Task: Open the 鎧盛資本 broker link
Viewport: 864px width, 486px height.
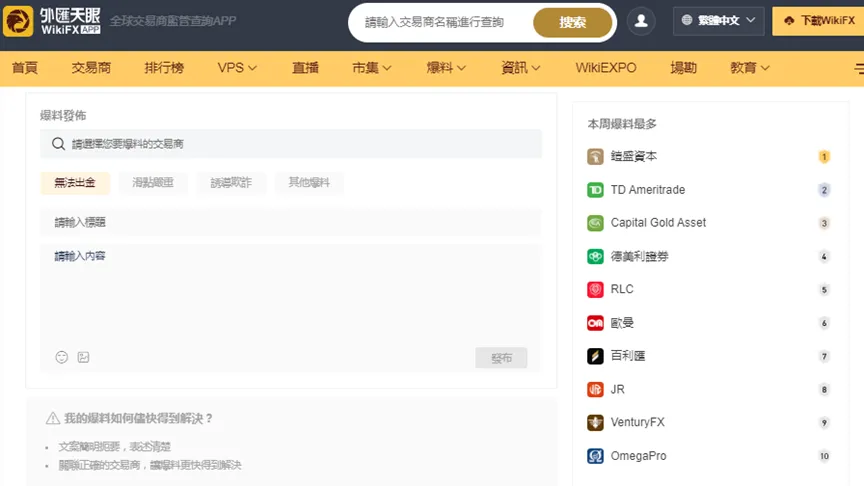Action: 634,156
